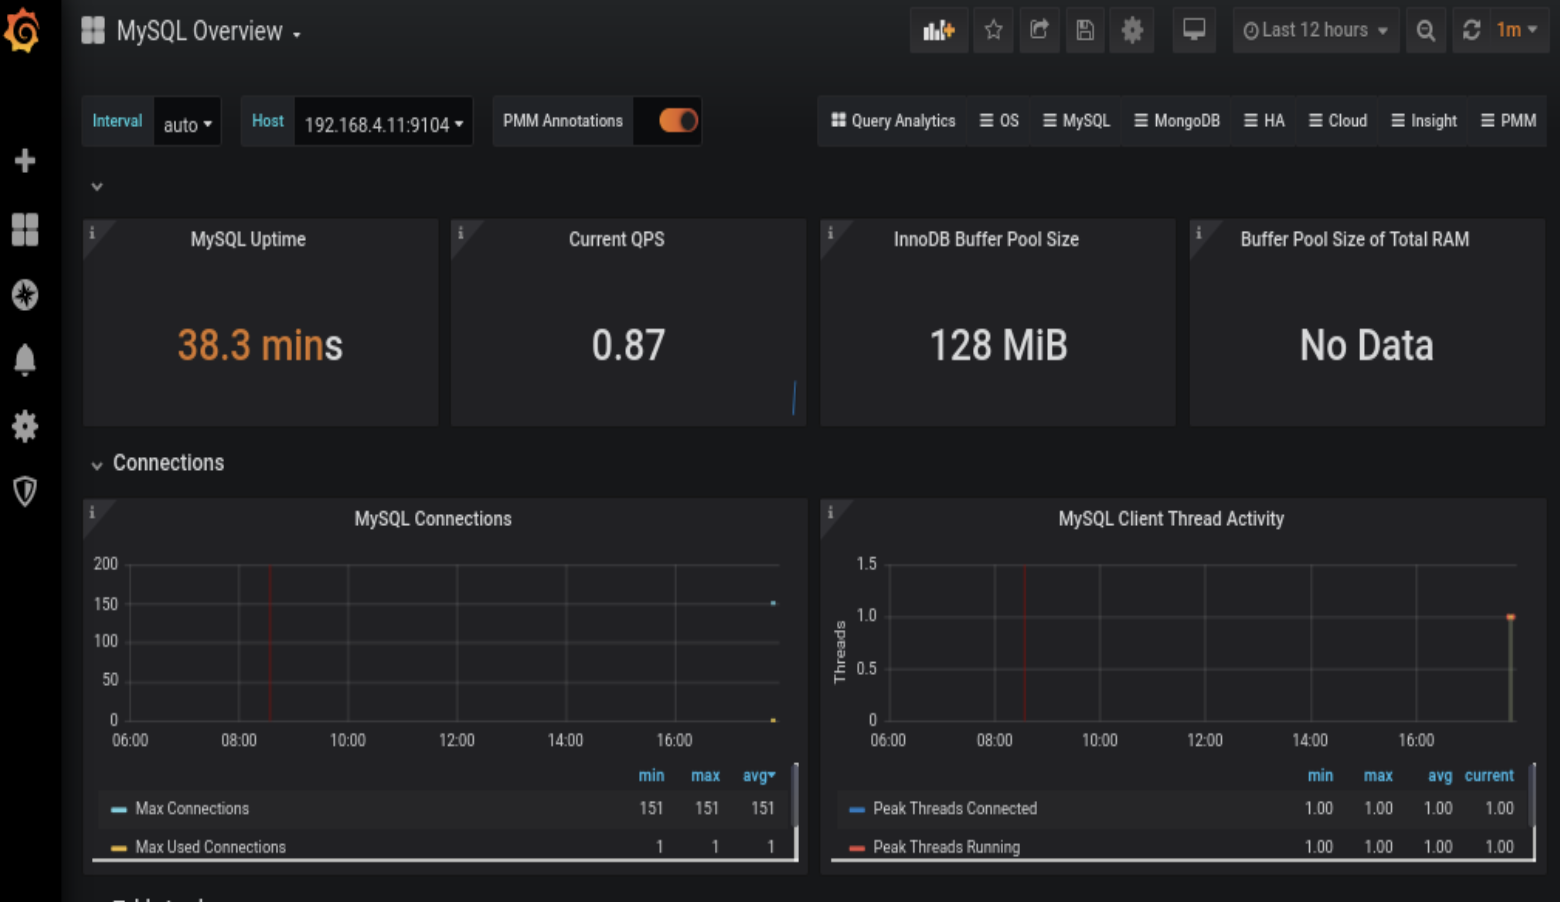The image size is (1560, 902).
Task: Click the 0.87 QPS value
Action: pos(628,346)
